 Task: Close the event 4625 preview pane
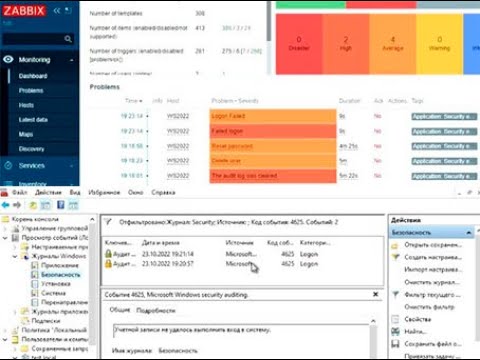click(x=376, y=294)
